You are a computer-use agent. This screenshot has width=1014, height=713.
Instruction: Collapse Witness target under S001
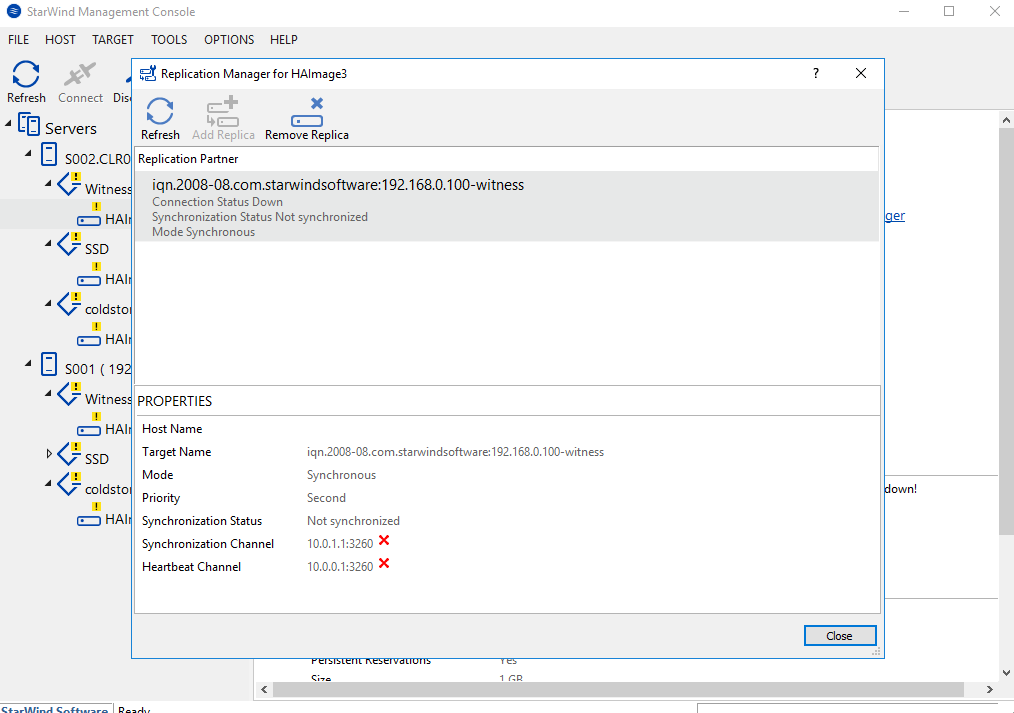(48, 393)
